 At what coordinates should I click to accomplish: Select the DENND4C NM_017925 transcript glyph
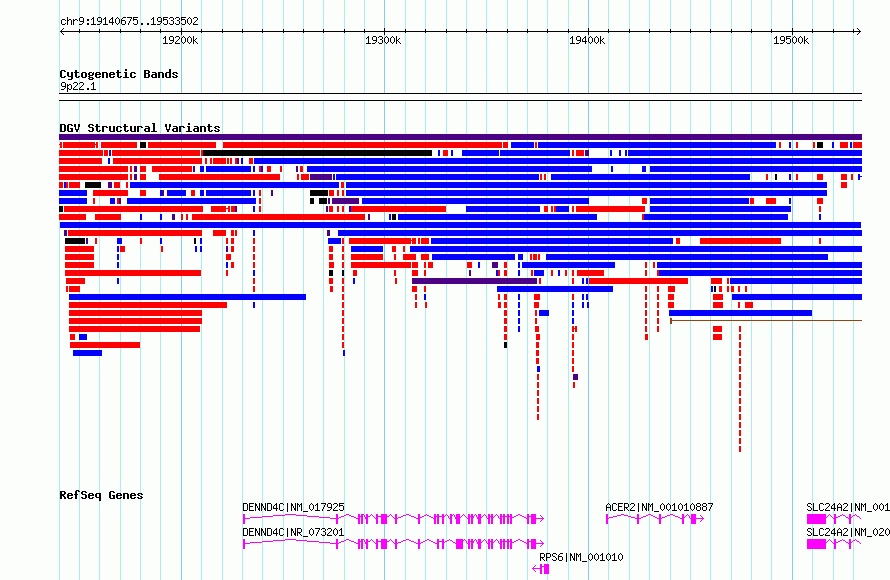(x=393, y=518)
